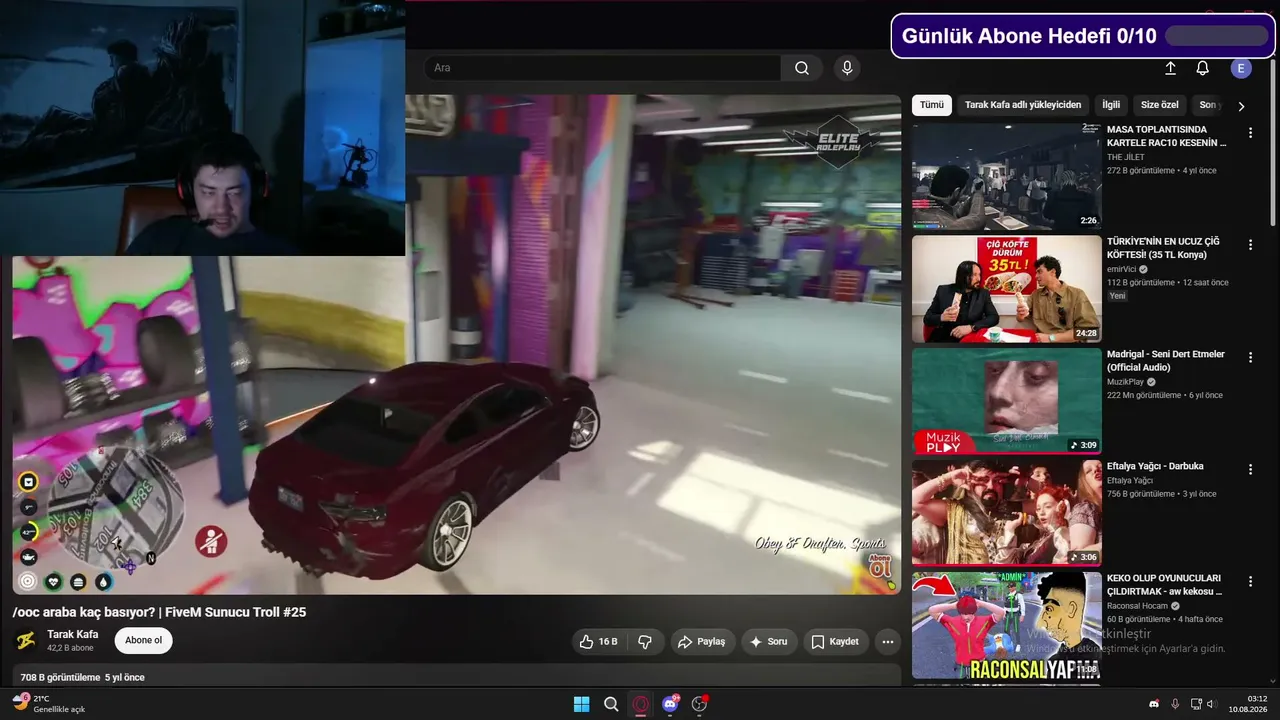Open options menu for Eftalya Yağcı - Darbuka
The height and width of the screenshot is (720, 1280).
(x=1250, y=469)
